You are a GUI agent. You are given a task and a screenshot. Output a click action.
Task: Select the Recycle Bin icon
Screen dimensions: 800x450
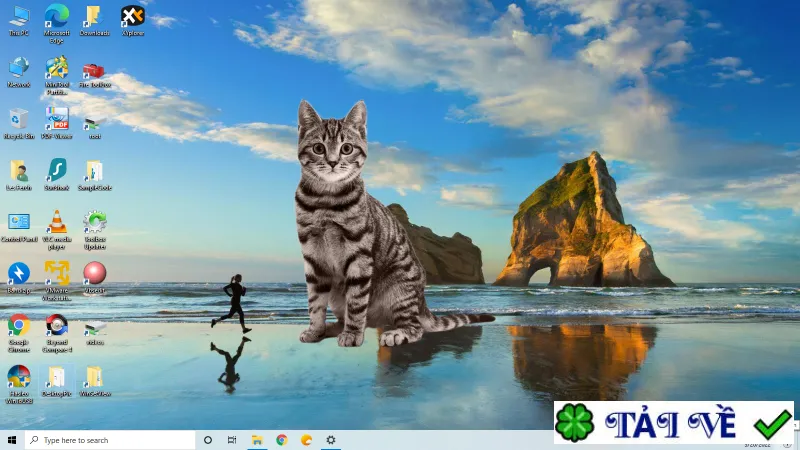19,123
